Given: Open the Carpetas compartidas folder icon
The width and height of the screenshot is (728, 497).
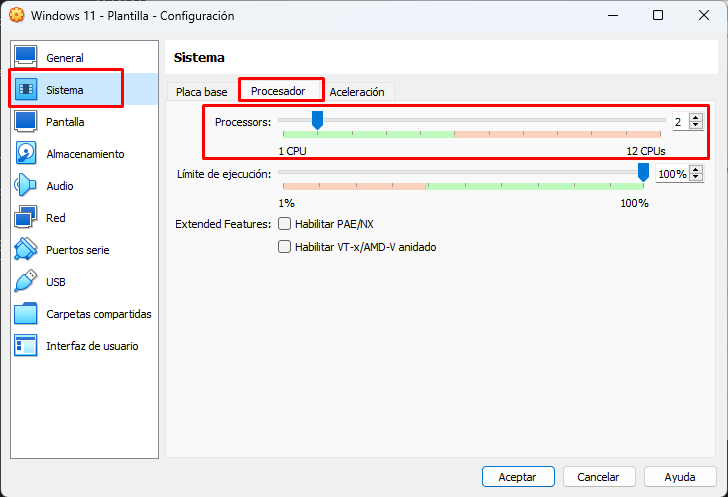Looking at the screenshot, I should (26, 314).
